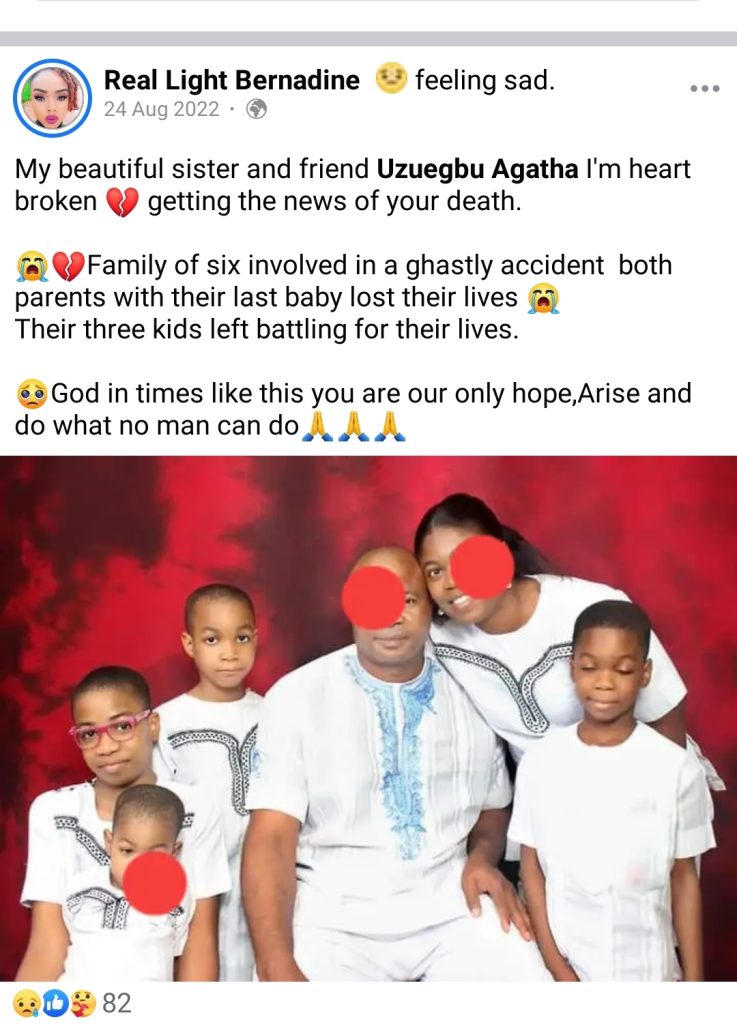
Task: Click the crying sad reaction icon
Action: (x=25, y=1003)
